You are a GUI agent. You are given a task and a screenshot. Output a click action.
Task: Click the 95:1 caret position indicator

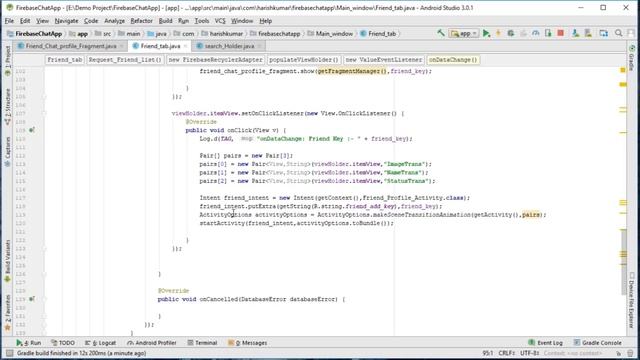click(488, 353)
